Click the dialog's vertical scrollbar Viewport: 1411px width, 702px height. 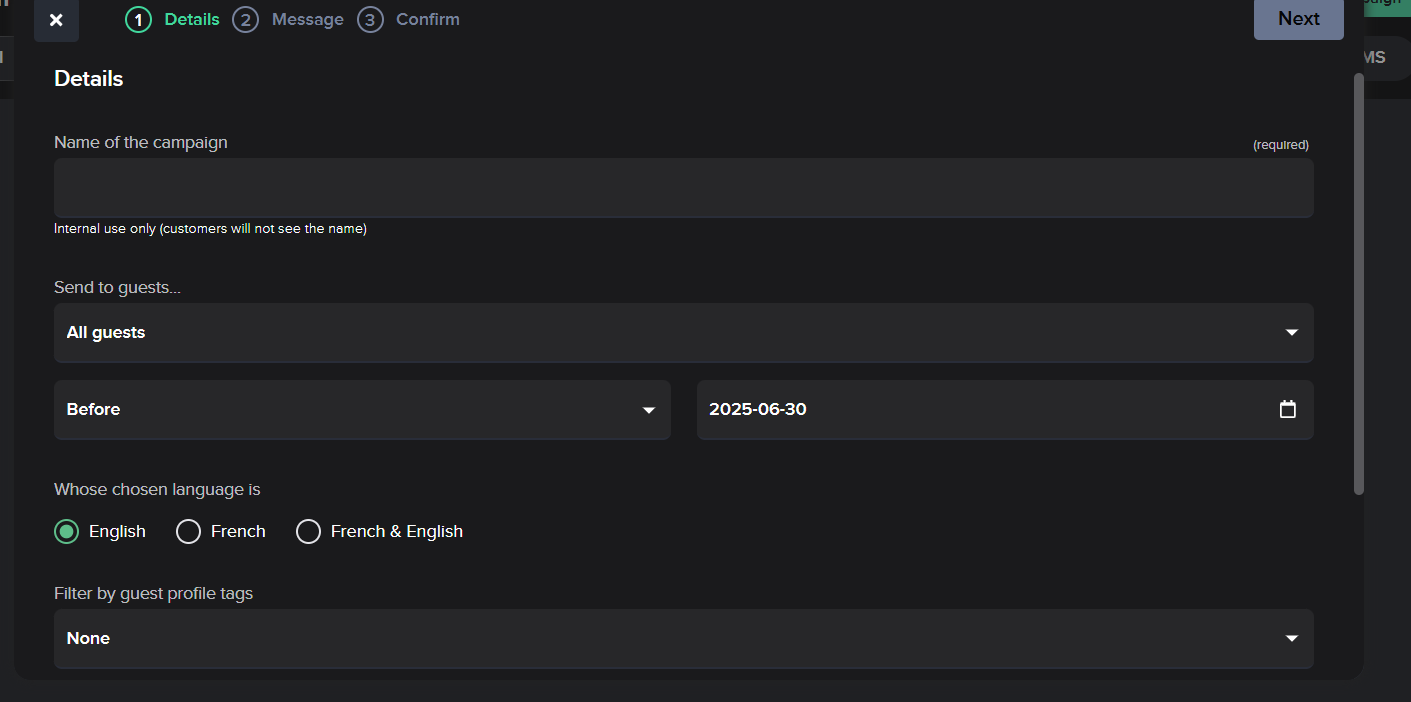(1358, 284)
